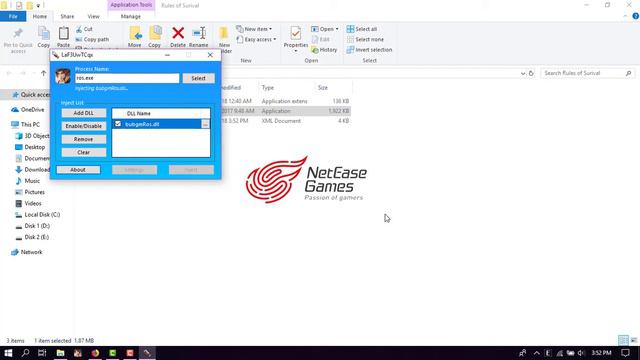Open the Manage tab
640x360 pixels.
tap(131, 16)
